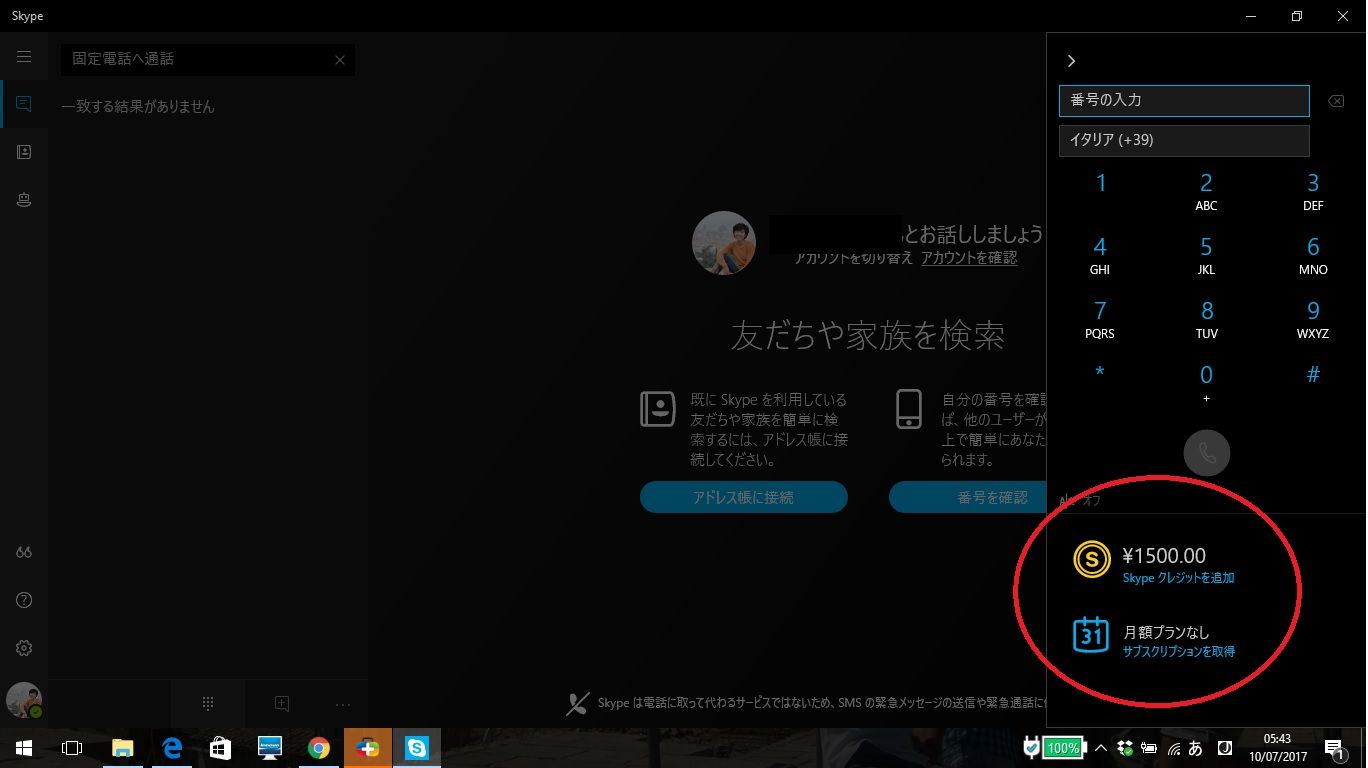
Task: Open the Skype hamburger menu
Action: tap(24, 57)
